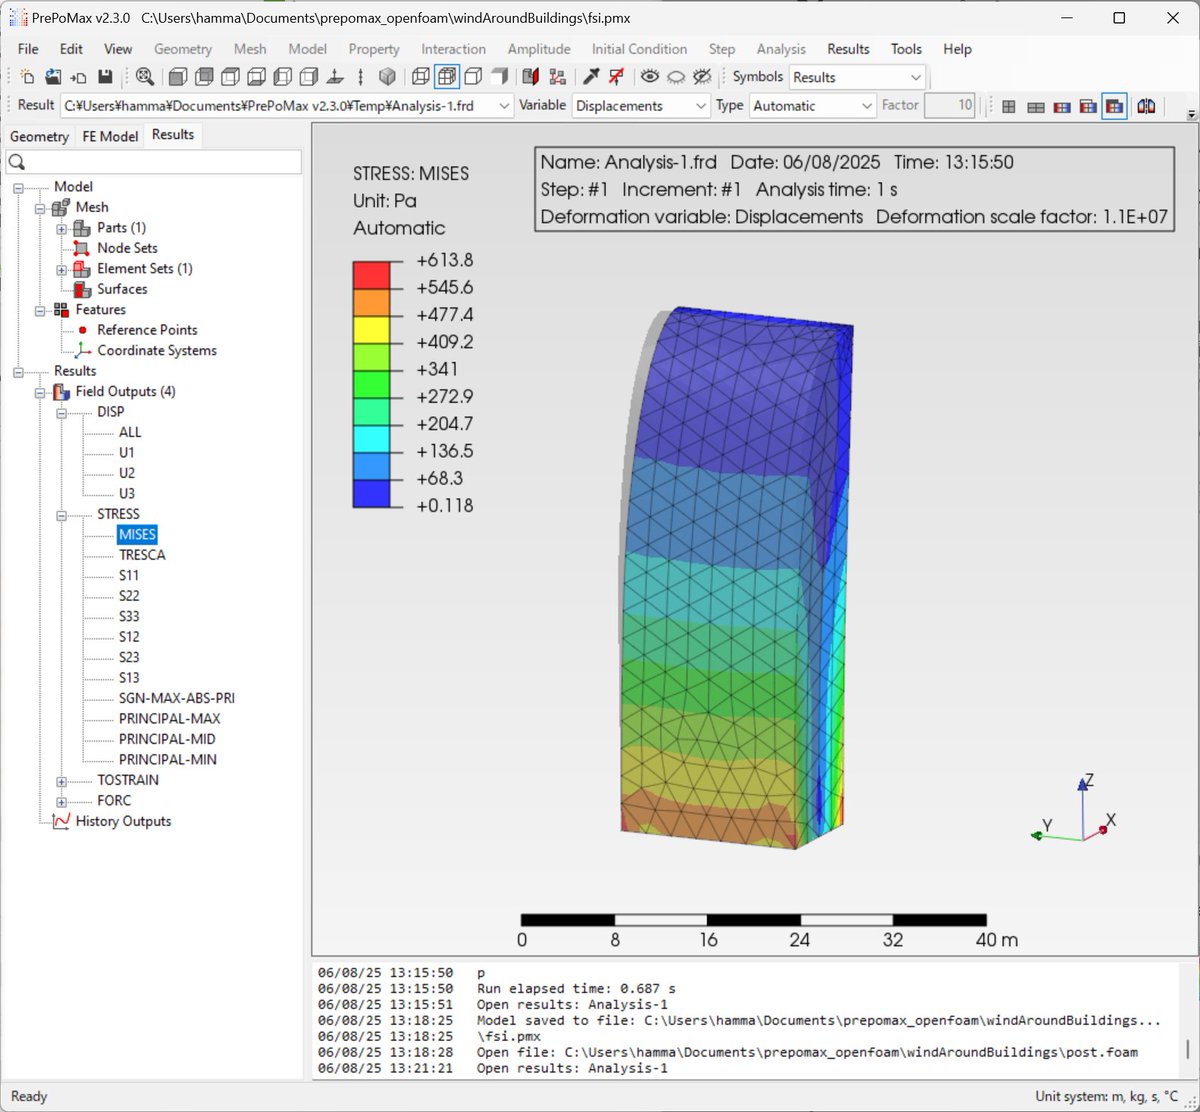Open the File menu
Image resolution: width=1200 pixels, height=1112 pixels.
(28, 48)
